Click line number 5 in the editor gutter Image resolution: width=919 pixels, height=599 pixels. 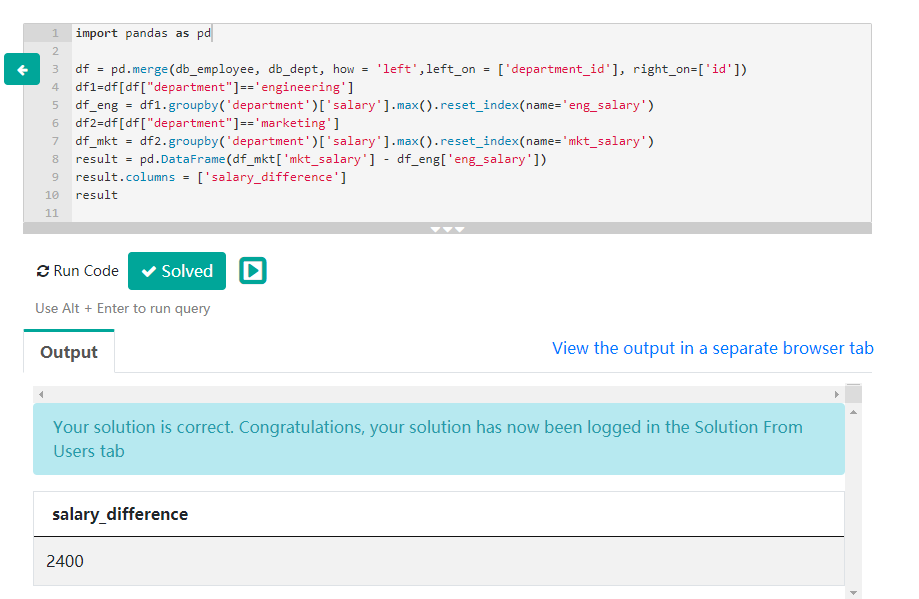[x=53, y=105]
